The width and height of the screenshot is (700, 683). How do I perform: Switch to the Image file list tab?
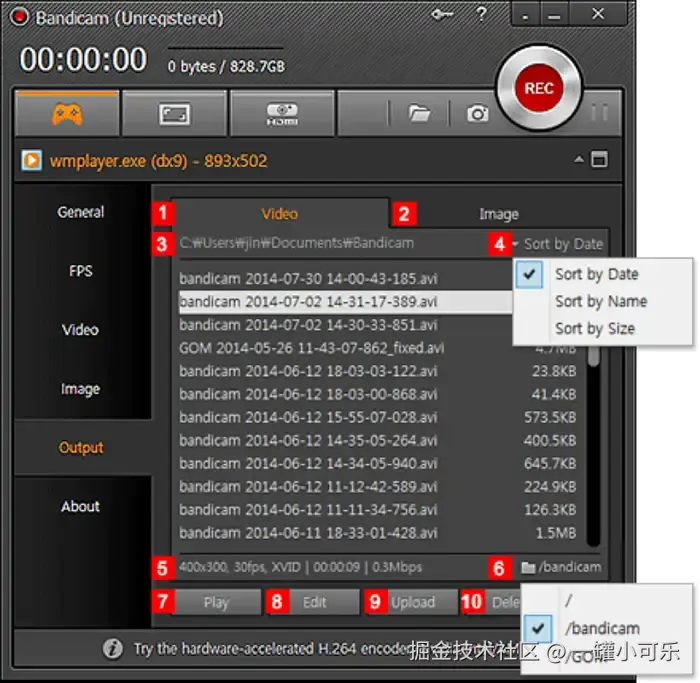click(x=499, y=214)
